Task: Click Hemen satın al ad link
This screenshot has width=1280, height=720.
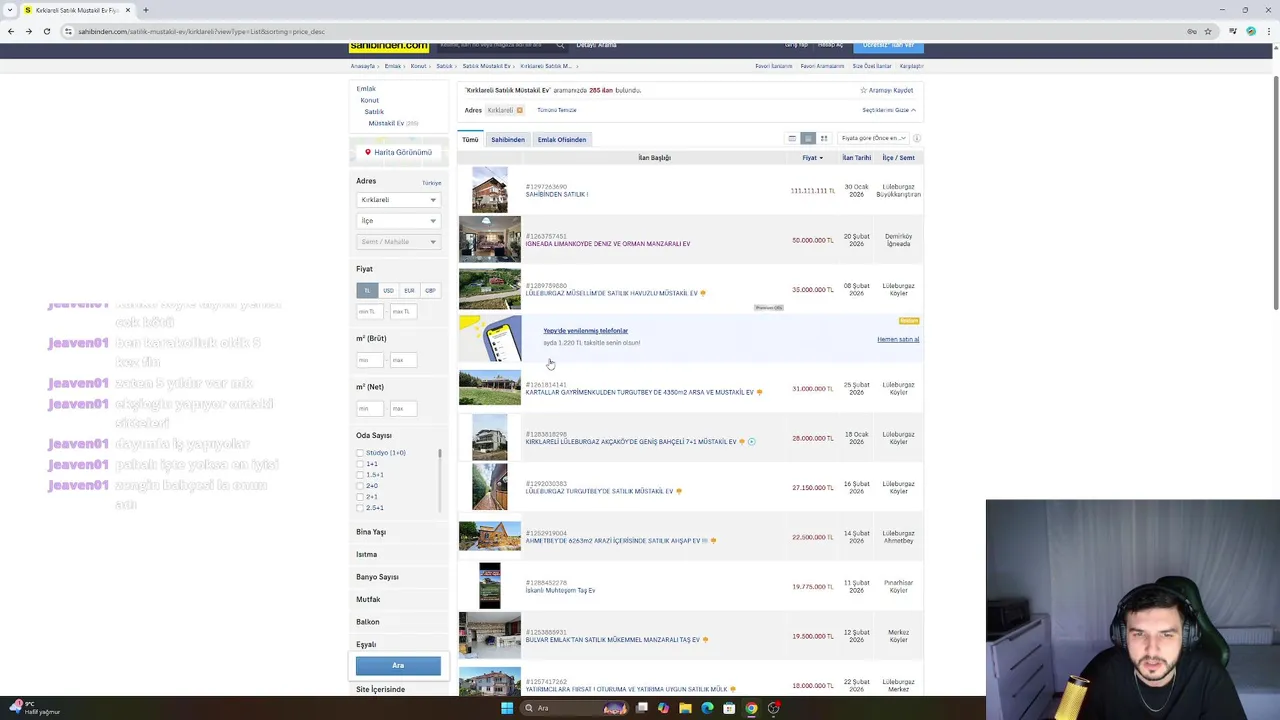Action: pos(898,340)
